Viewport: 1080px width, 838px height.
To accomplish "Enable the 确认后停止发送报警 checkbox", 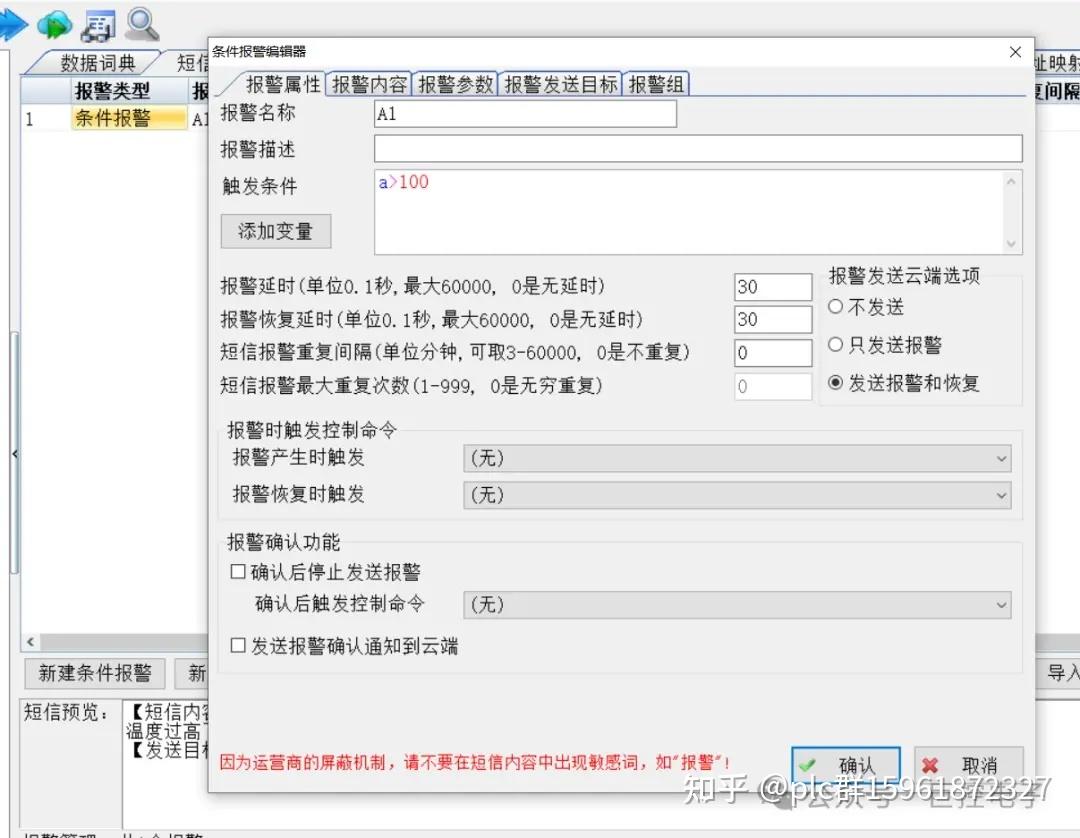I will click(237, 570).
